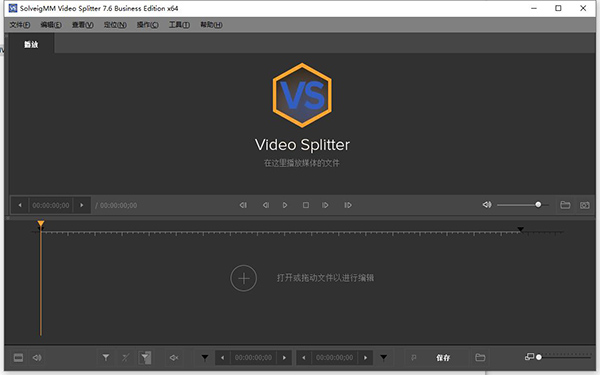600x375 pixels.
Task: Increase the fragment start time with right arrow
Action: (x=284, y=358)
